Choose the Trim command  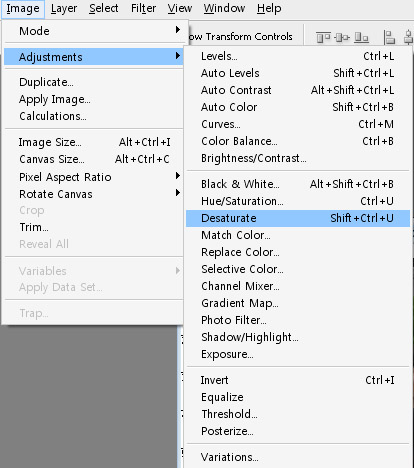[94, 227]
